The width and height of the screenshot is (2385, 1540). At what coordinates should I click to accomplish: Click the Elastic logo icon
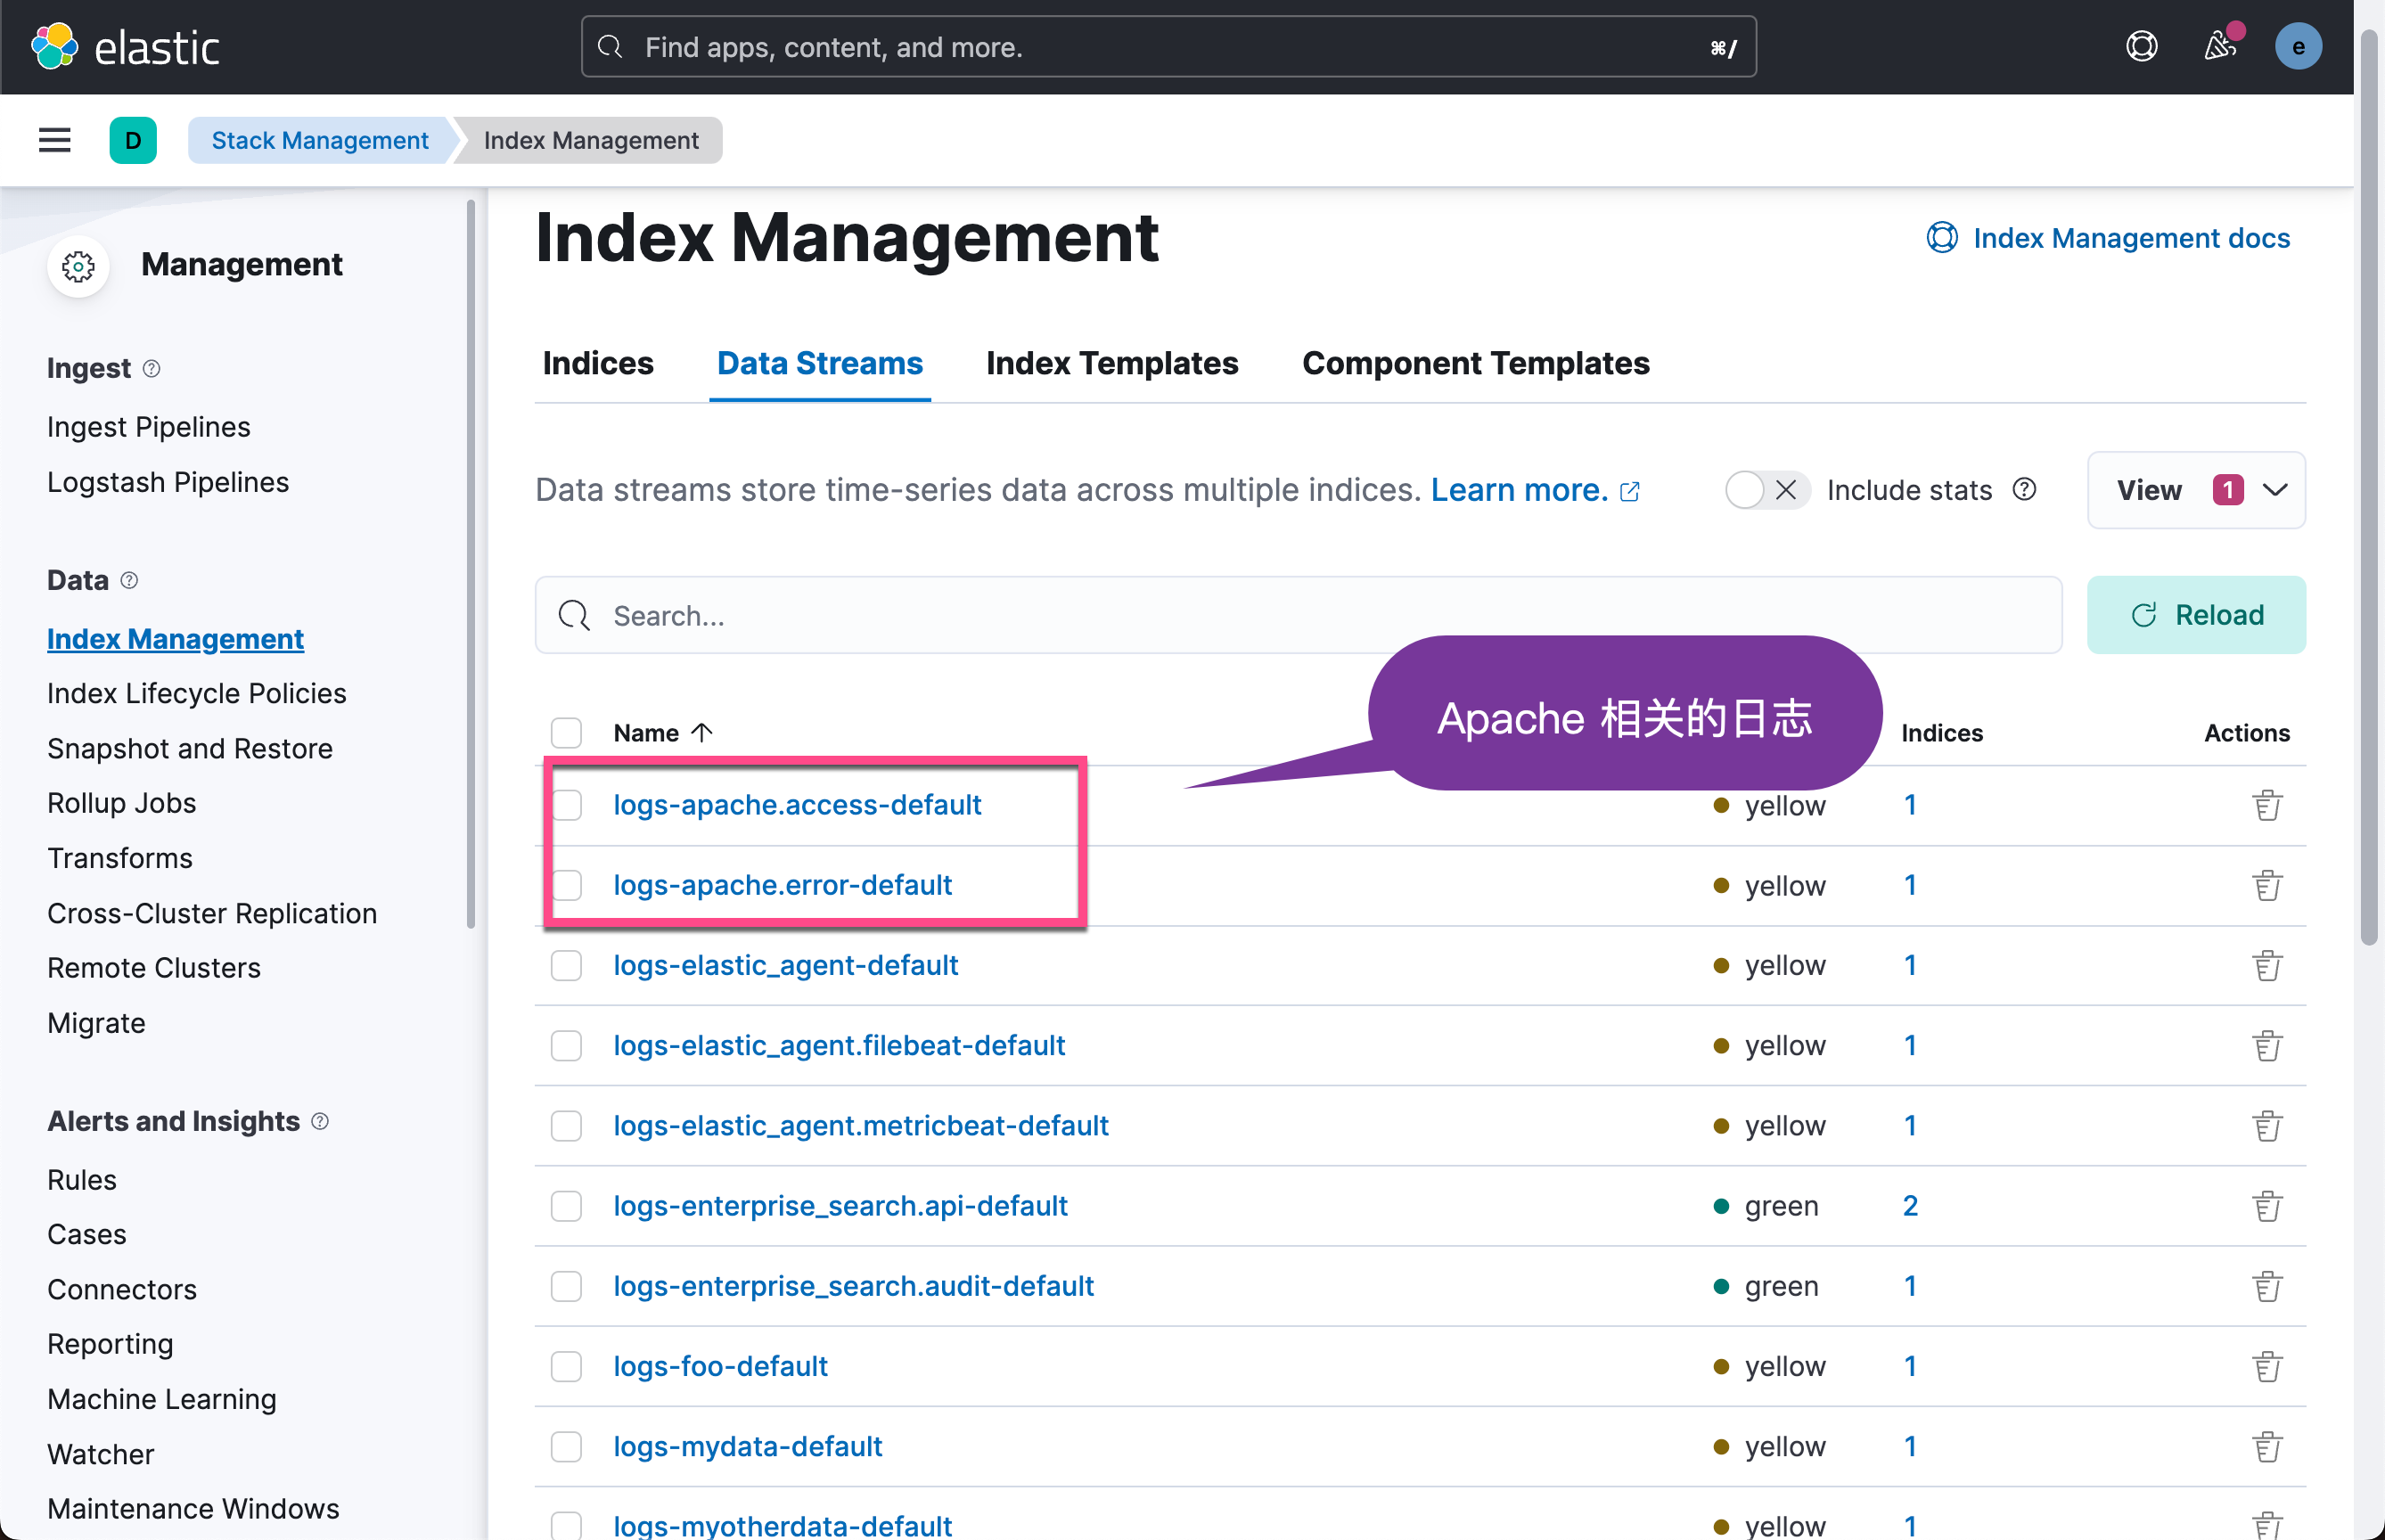pos(55,46)
